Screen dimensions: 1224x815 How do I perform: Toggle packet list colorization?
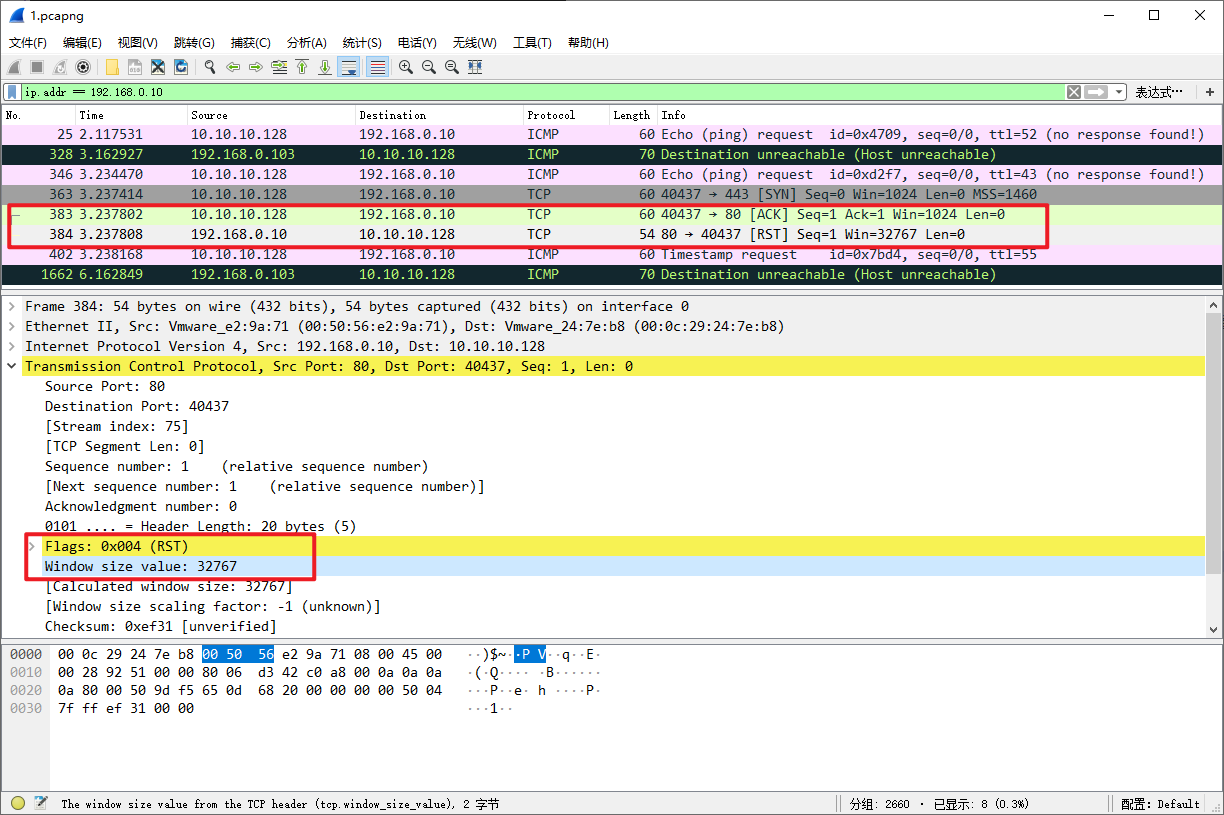click(x=378, y=67)
